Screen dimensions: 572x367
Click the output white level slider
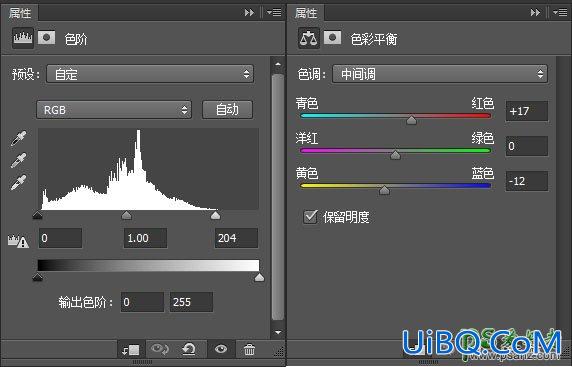259,277
